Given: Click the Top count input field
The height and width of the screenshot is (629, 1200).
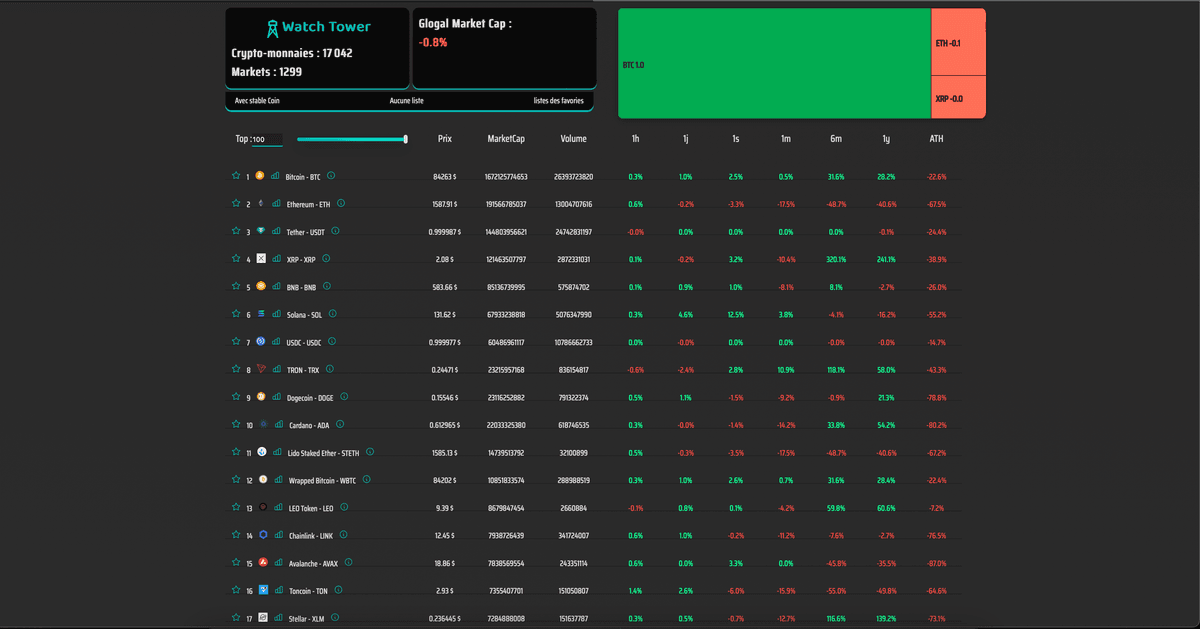Looking at the screenshot, I should coord(267,140).
